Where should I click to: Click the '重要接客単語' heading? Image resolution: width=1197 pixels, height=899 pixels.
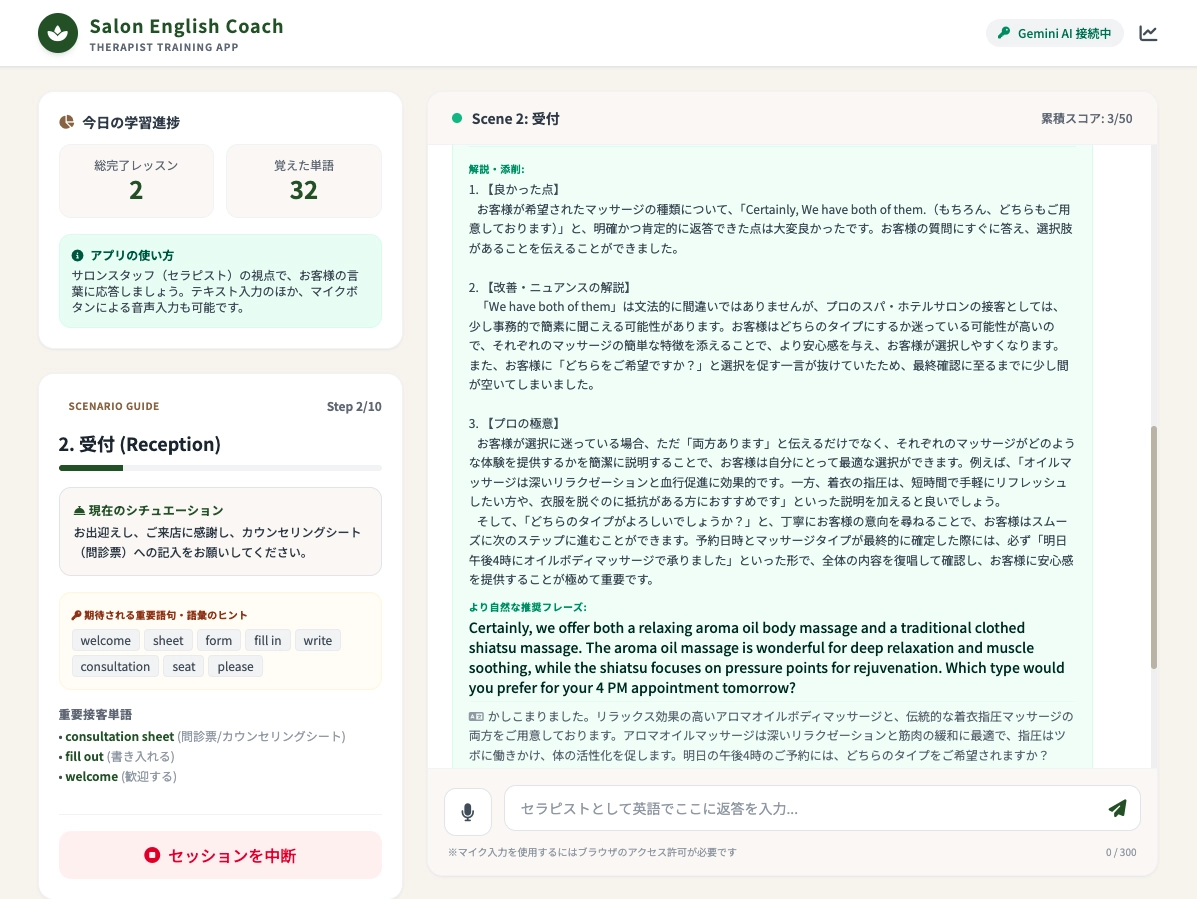tap(95, 714)
